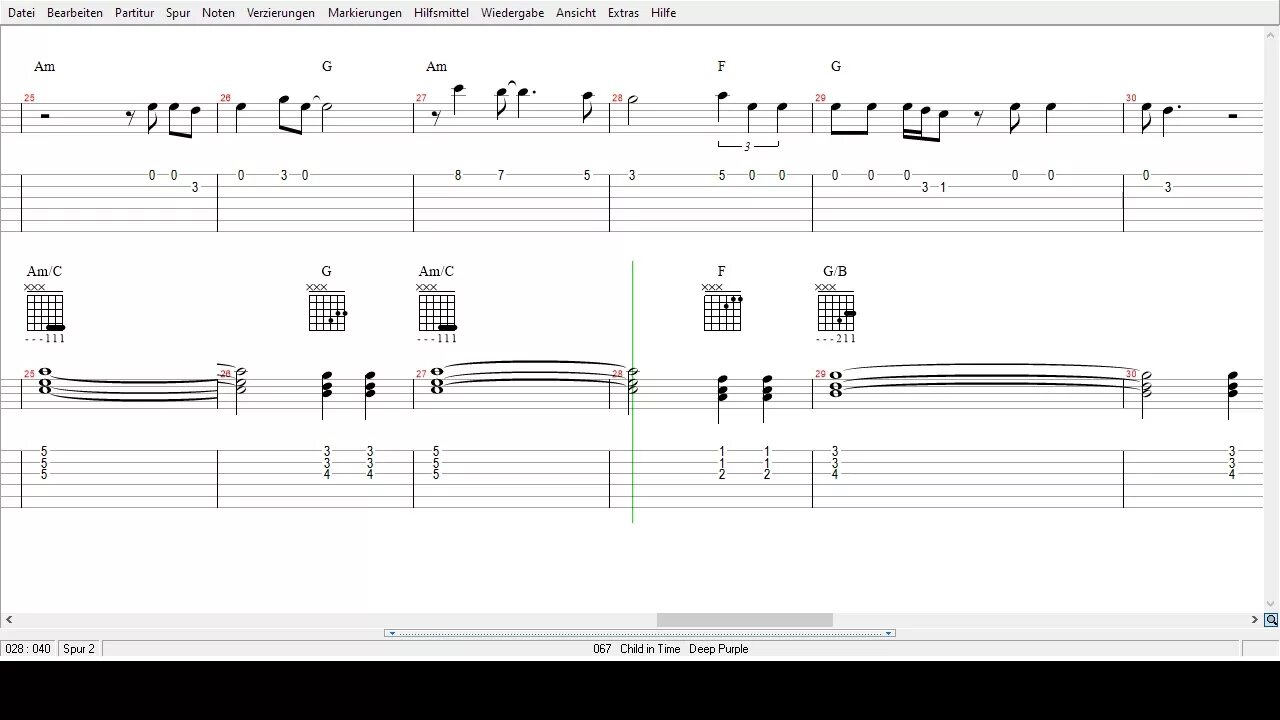Click measure number 30 in the upper track
The image size is (1280, 720).
1131,98
